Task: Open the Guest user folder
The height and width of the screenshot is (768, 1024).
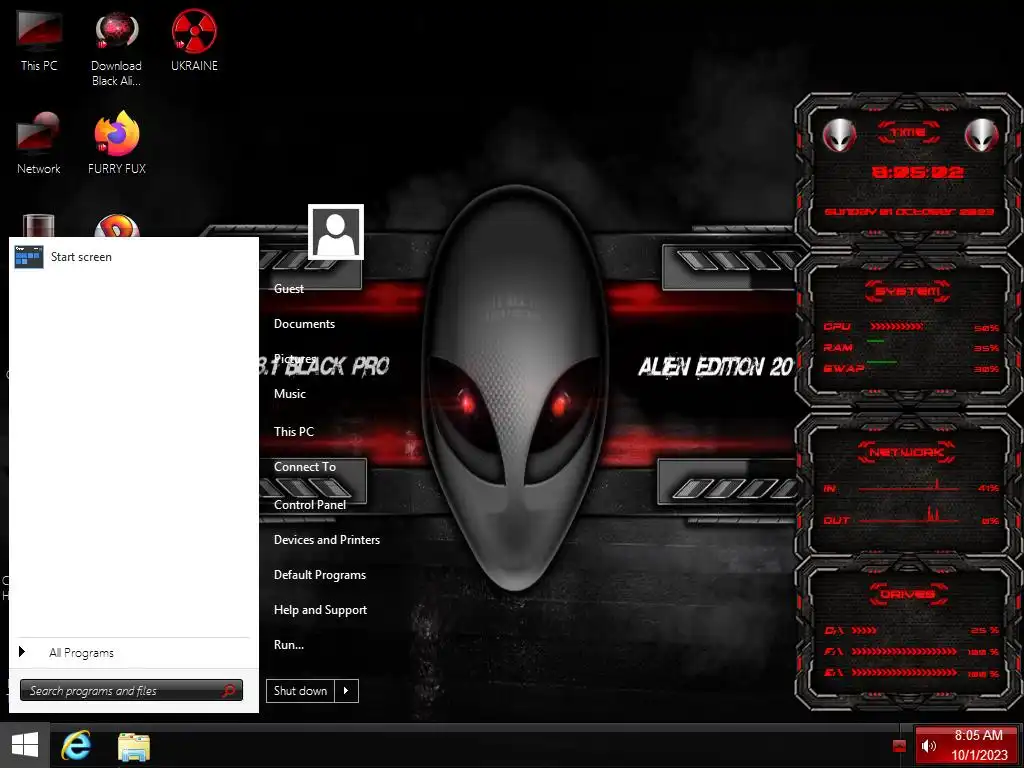Action: [289, 289]
